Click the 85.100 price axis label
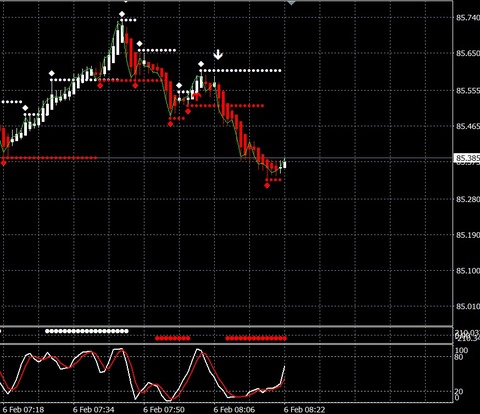Image resolution: width=480 pixels, height=414 pixels. [468, 270]
